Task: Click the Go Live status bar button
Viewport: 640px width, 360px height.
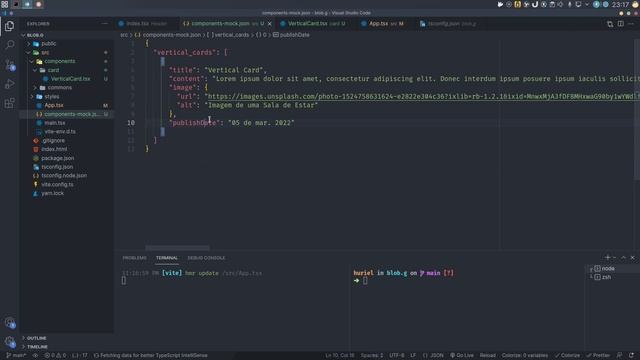Action: tap(462, 355)
